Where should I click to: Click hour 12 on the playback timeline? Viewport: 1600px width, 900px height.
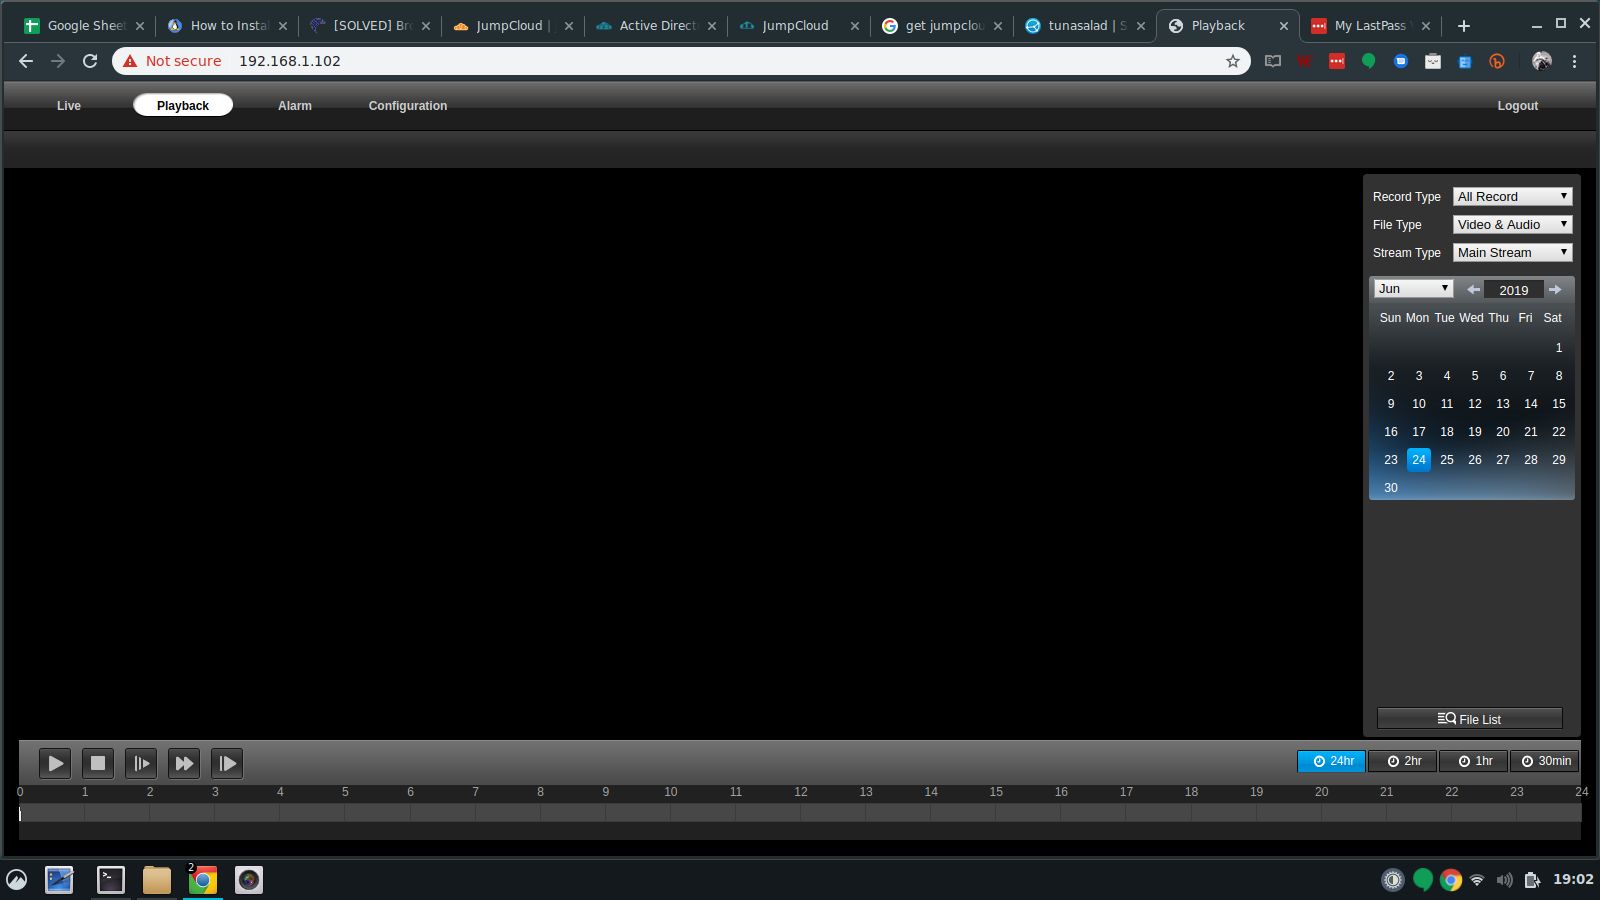(x=801, y=813)
